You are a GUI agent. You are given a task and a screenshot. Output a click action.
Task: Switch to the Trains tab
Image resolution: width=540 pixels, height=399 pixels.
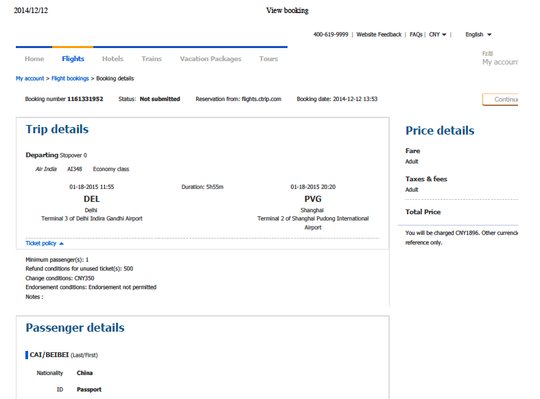click(x=151, y=59)
